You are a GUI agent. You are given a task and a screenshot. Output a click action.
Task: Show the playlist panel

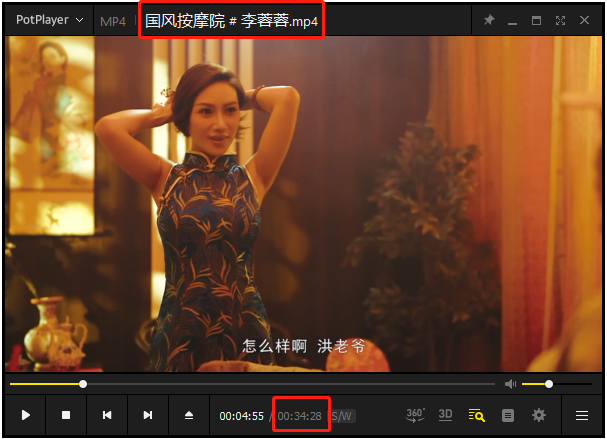pyautogui.click(x=508, y=415)
